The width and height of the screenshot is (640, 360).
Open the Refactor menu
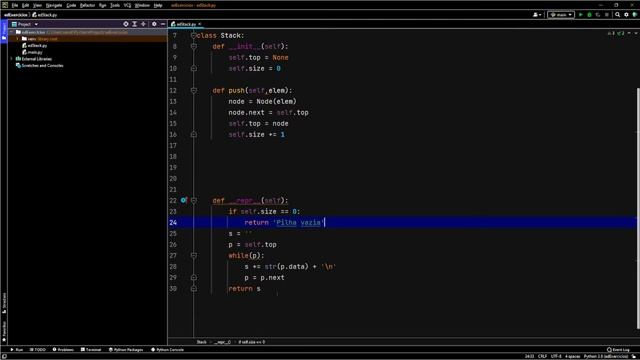87,5
